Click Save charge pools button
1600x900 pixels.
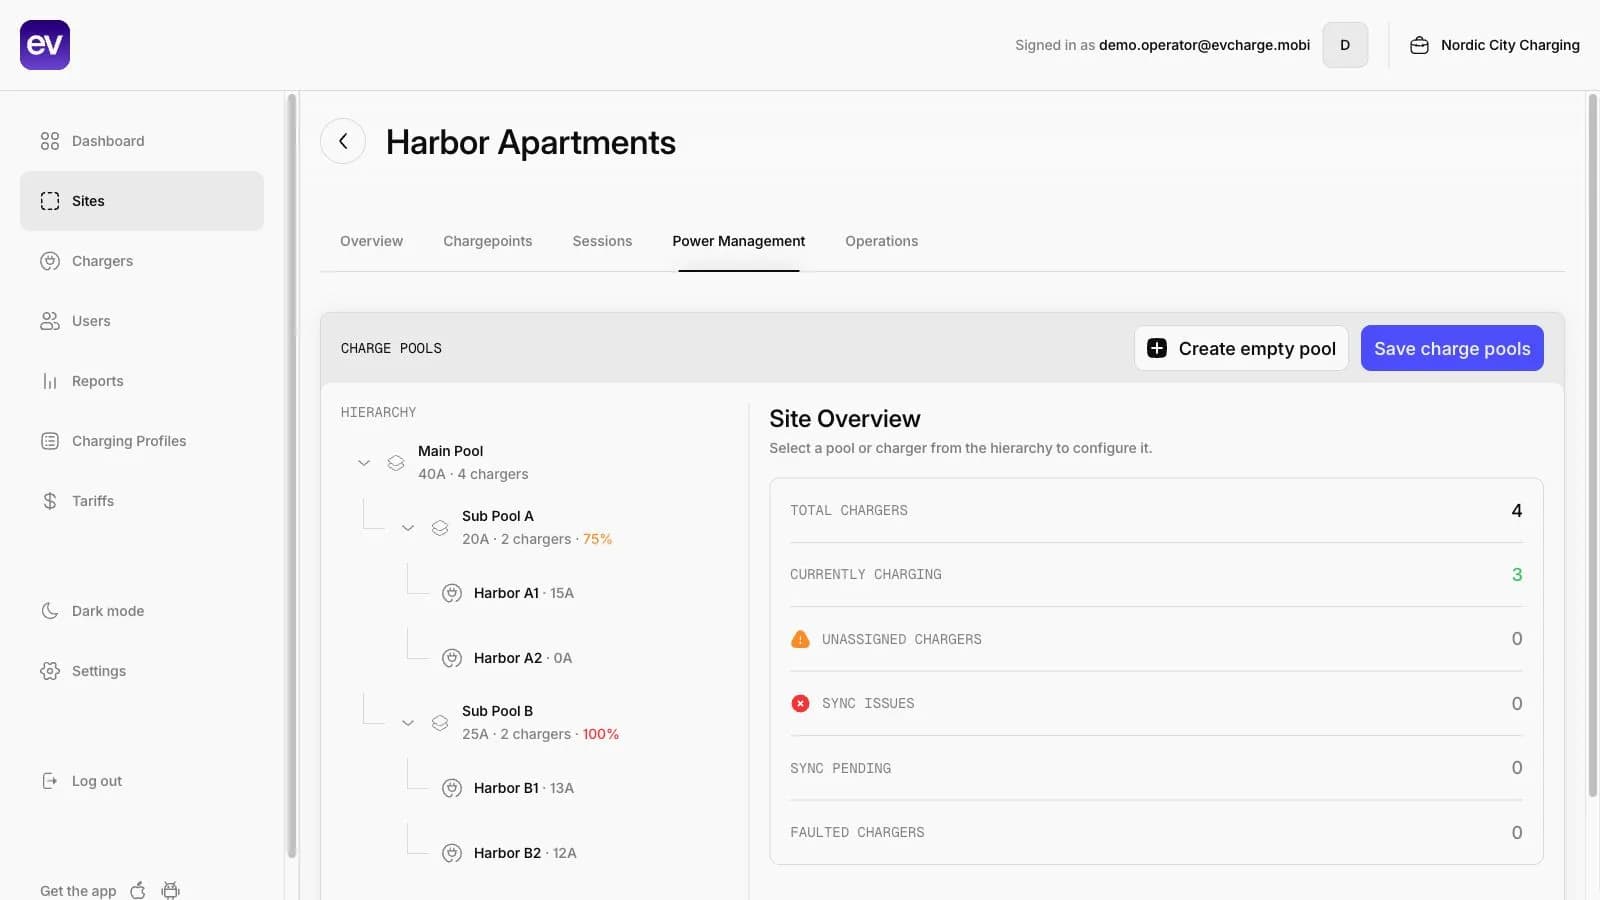pos(1452,348)
